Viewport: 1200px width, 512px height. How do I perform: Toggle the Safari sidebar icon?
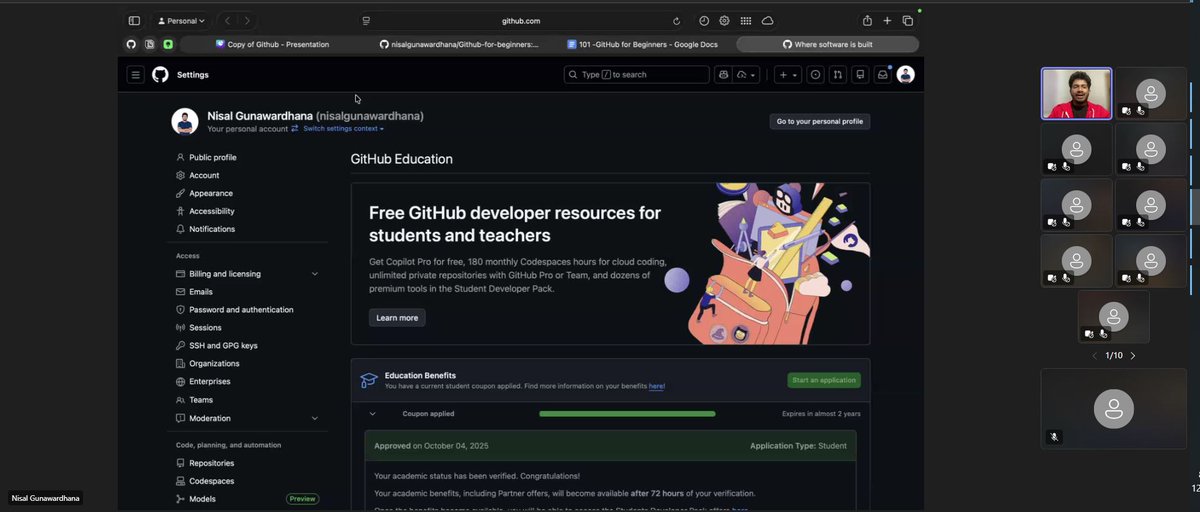134,20
